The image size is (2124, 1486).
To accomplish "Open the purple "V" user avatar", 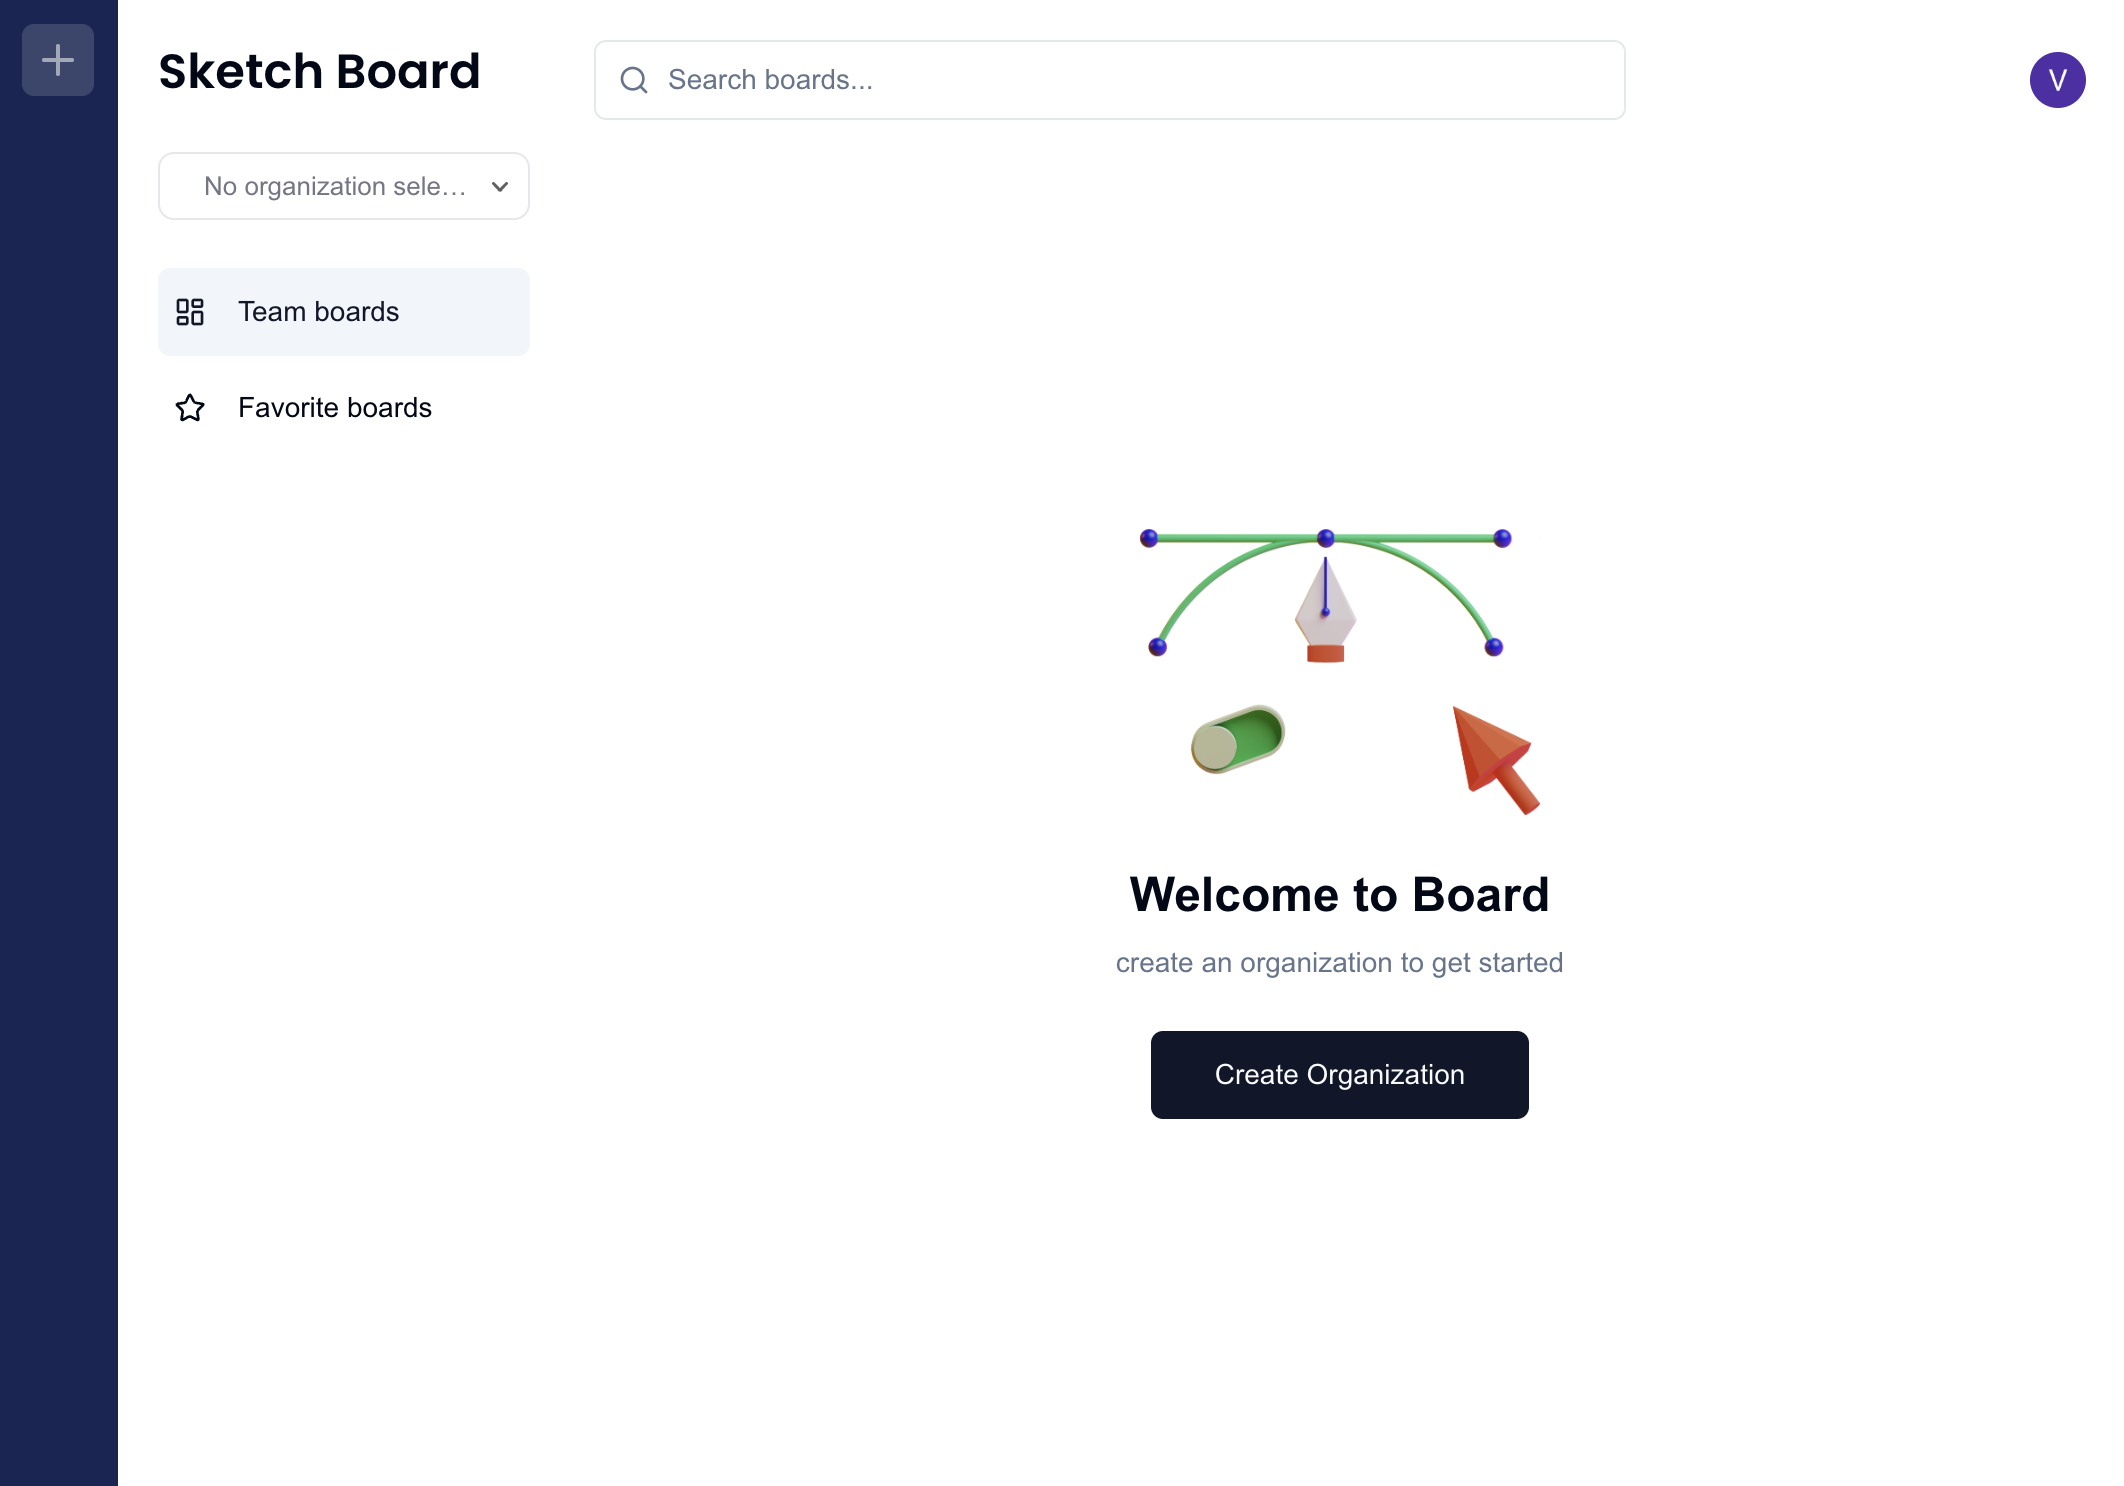I will click(x=2057, y=80).
